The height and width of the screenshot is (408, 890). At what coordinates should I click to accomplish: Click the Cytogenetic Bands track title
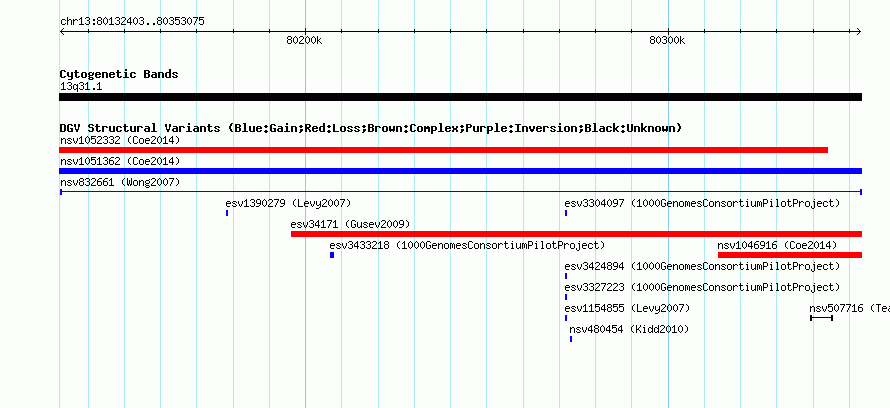coord(119,74)
